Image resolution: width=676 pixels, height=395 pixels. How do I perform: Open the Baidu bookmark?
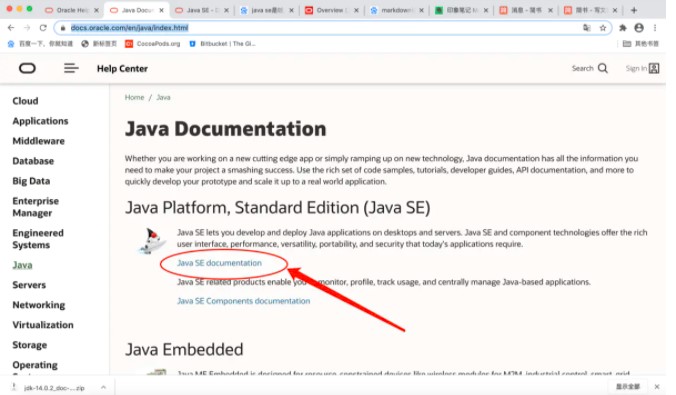(41, 44)
